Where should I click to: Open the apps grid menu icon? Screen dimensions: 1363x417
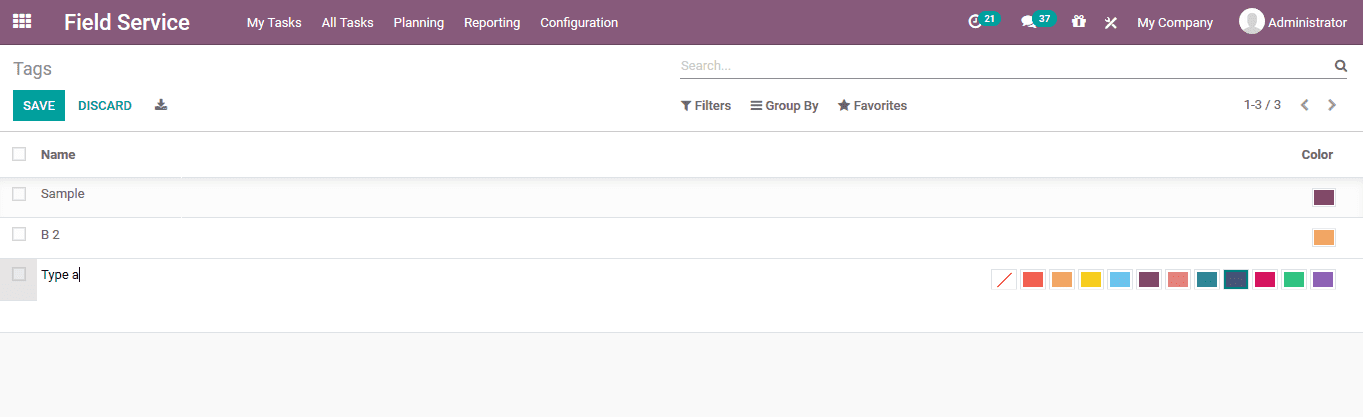(22, 22)
